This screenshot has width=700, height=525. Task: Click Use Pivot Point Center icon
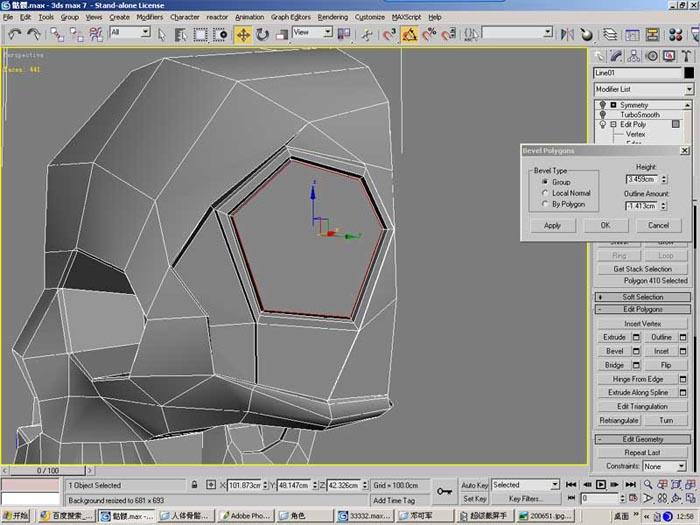[x=344, y=34]
